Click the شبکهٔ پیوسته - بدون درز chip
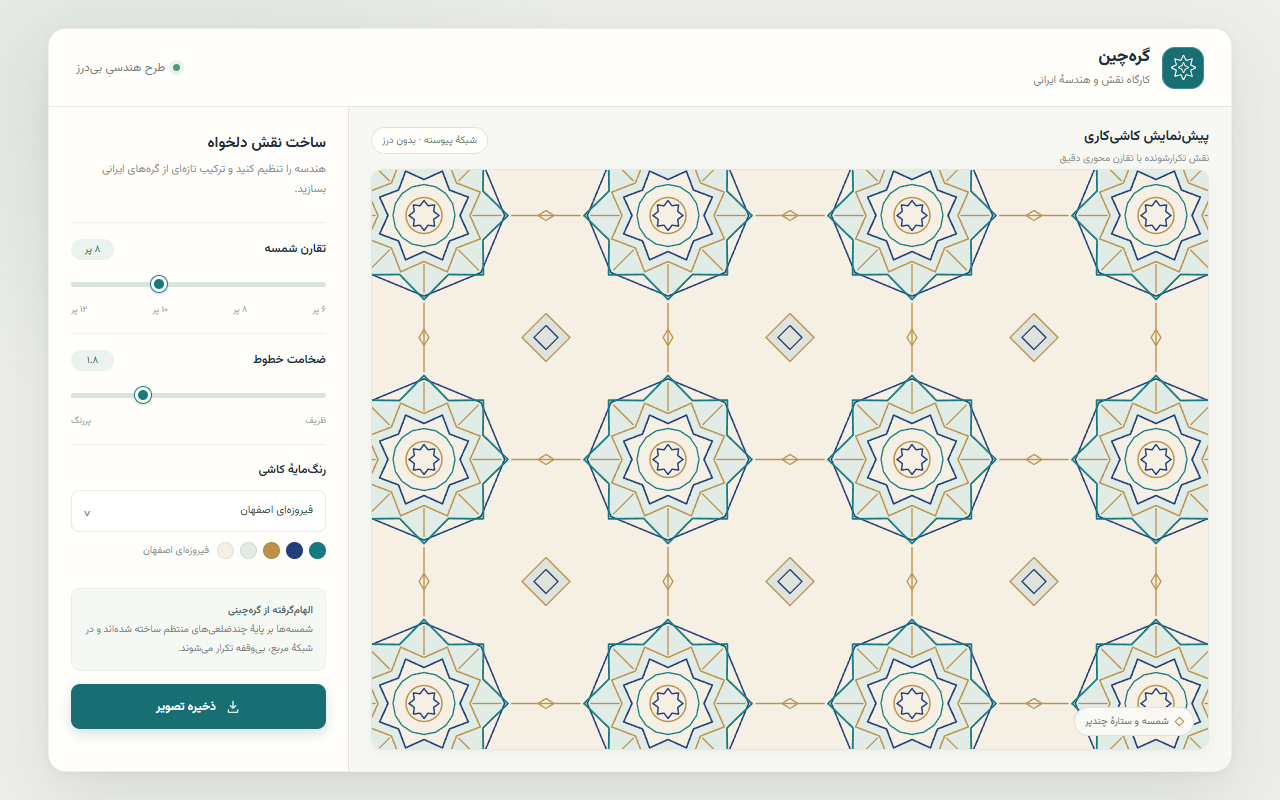This screenshot has height=800, width=1280. click(x=429, y=140)
